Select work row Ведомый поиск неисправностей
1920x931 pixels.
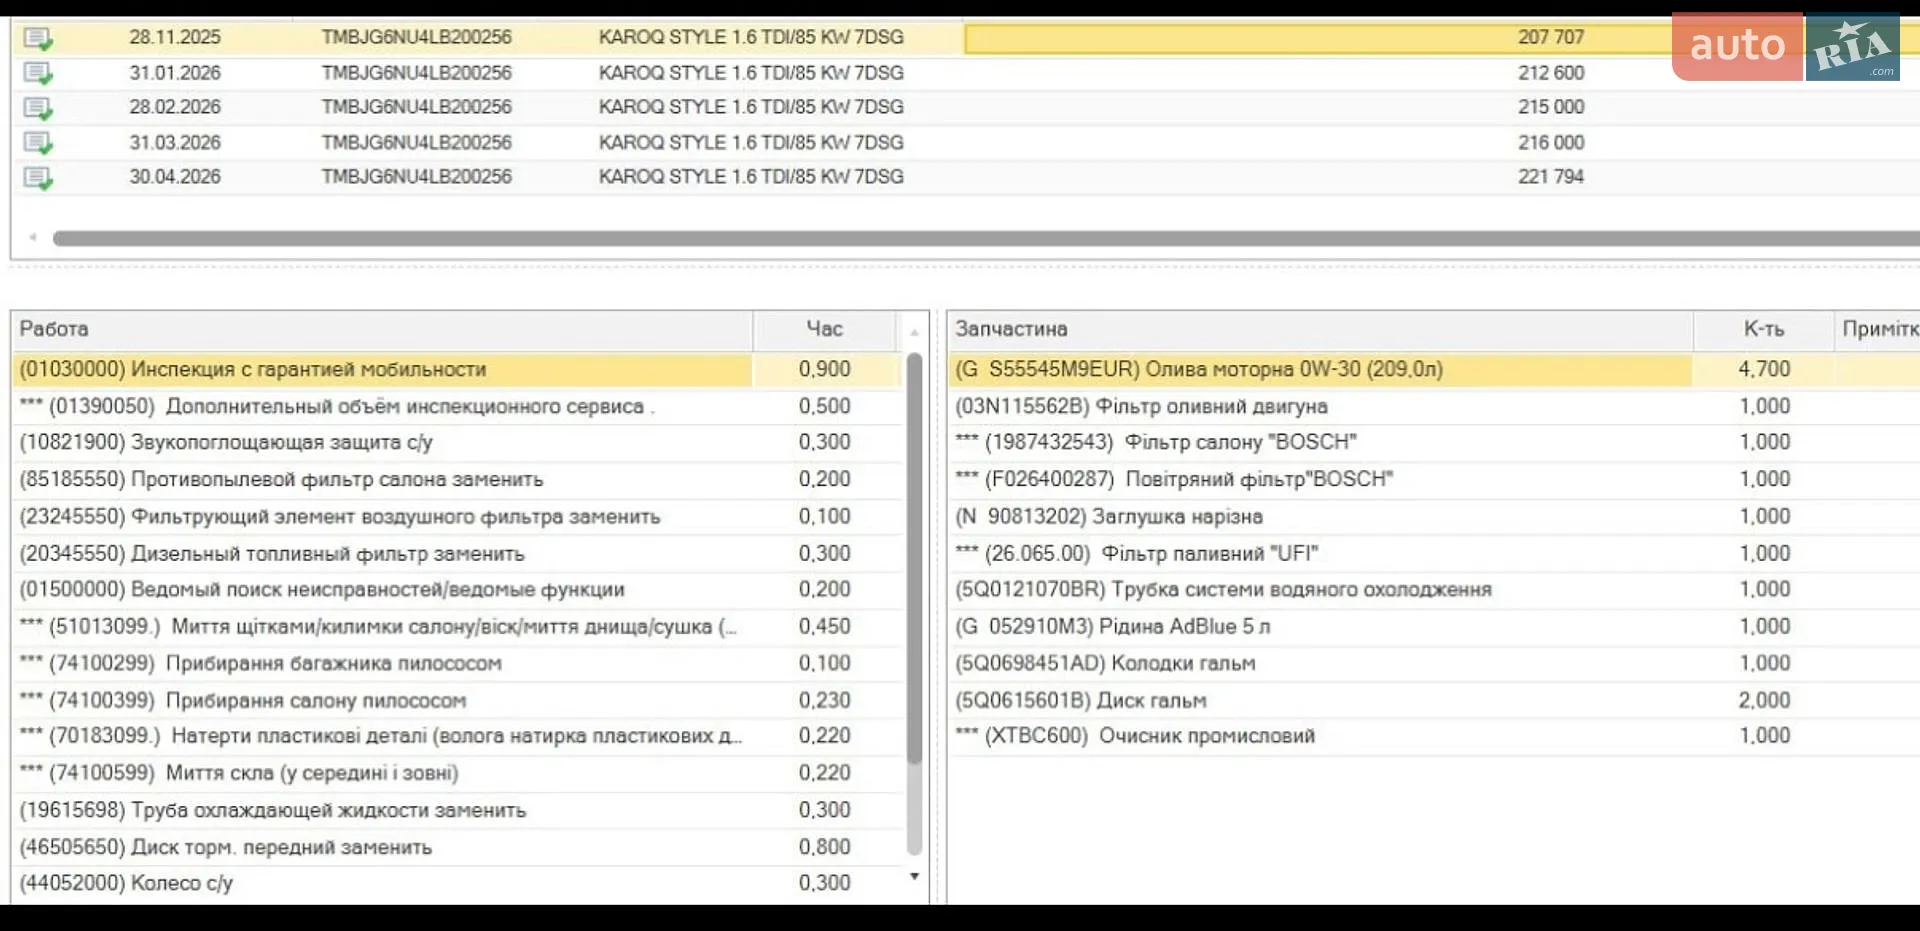(457, 590)
